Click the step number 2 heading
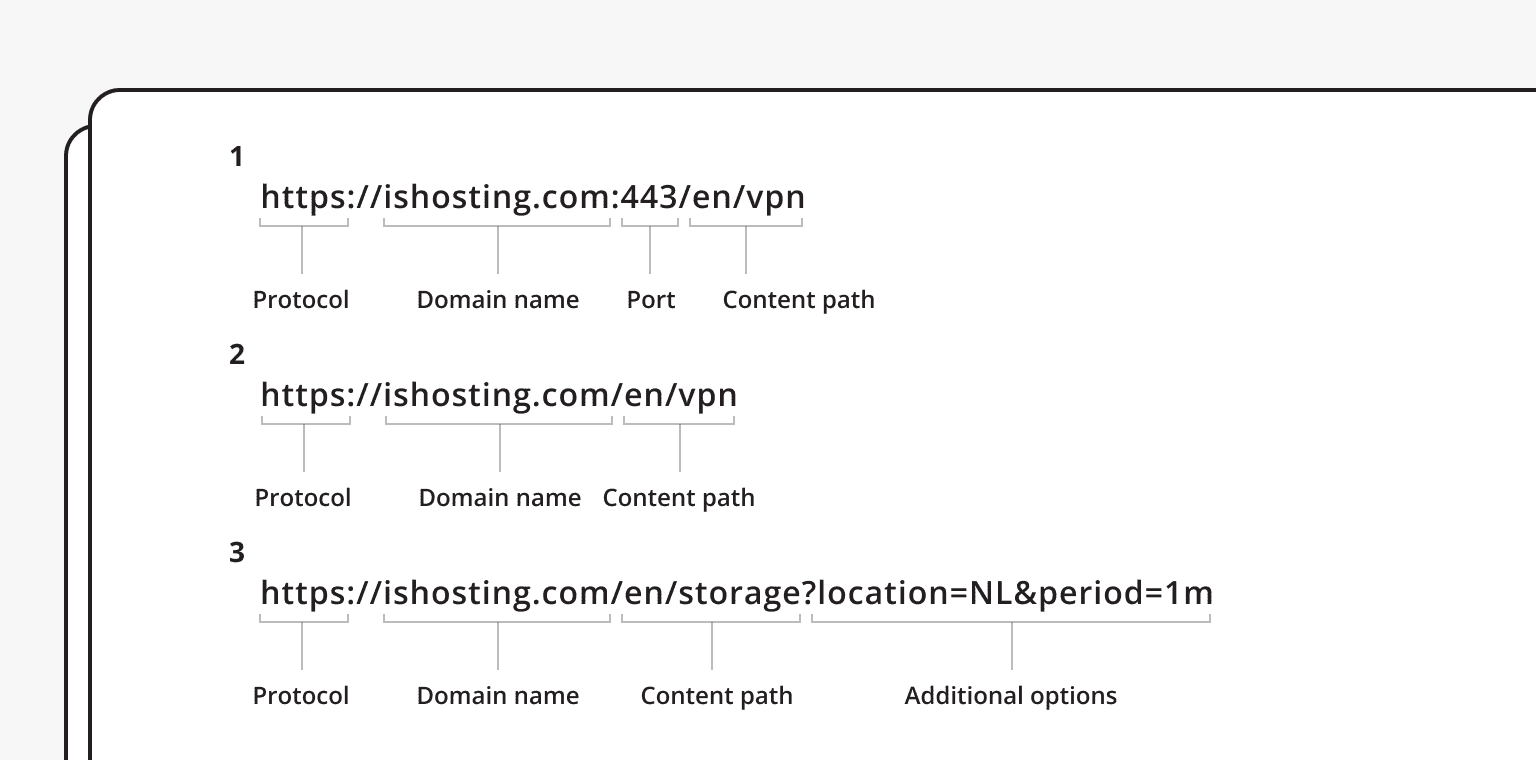Image resolution: width=1536 pixels, height=760 pixels. click(237, 355)
